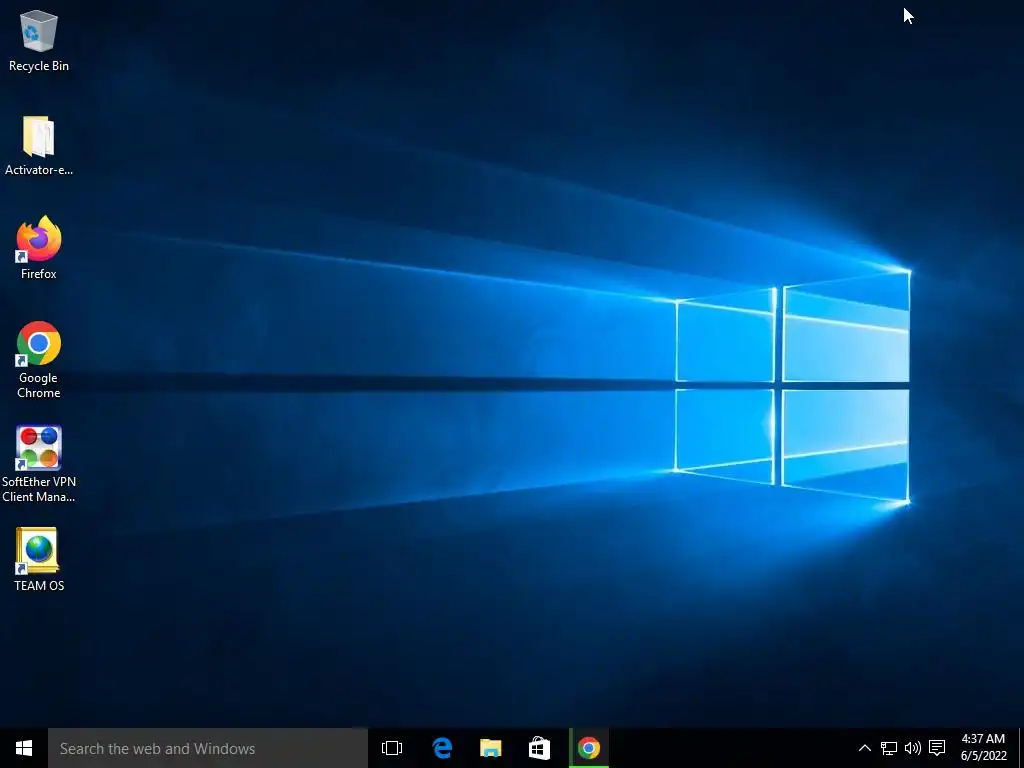Select the Activator folder on desktop
Screen dimensions: 1024x768
click(39, 145)
